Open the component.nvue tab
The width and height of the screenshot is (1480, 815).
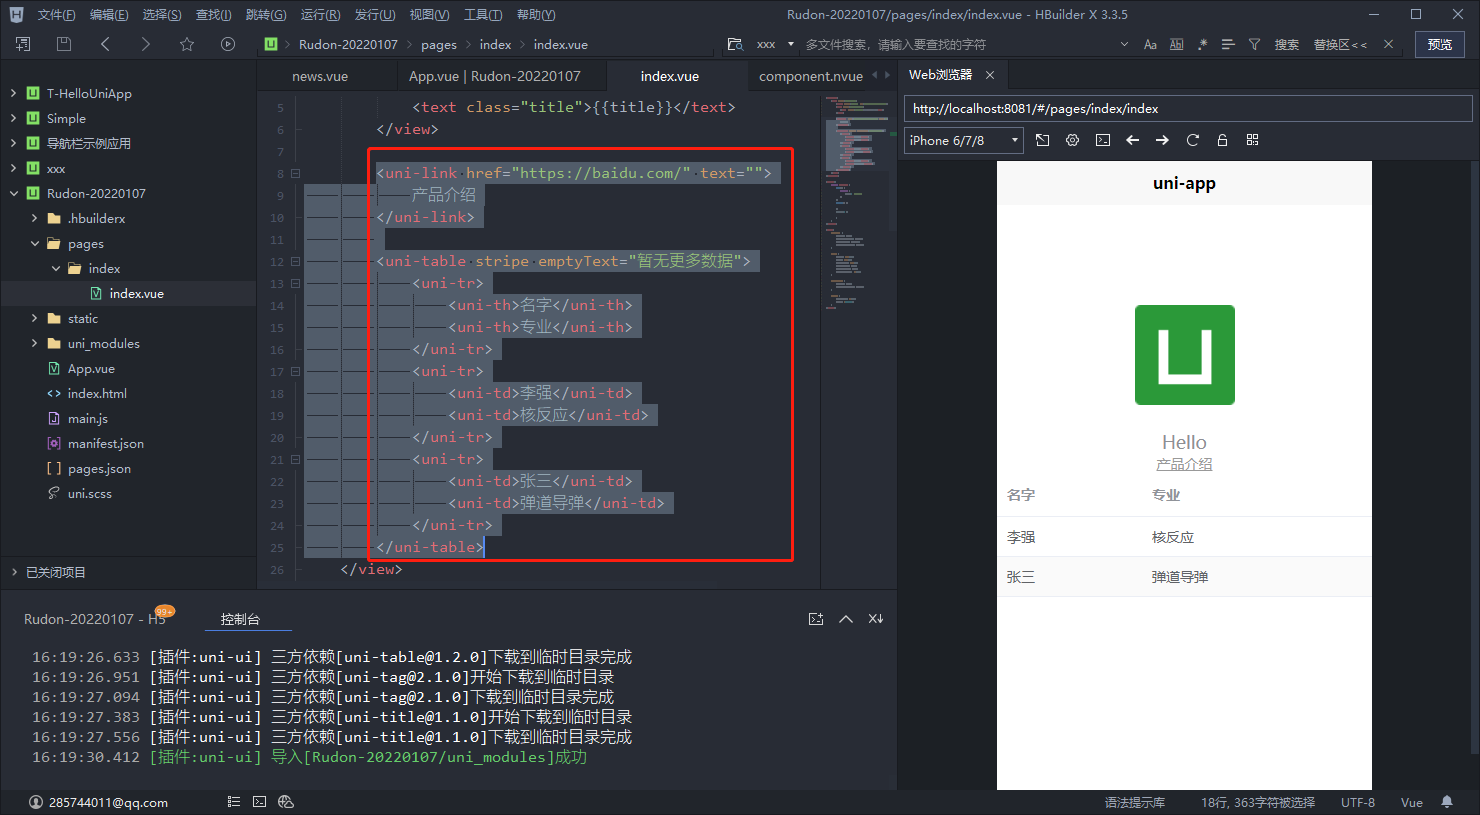pyautogui.click(x=811, y=76)
